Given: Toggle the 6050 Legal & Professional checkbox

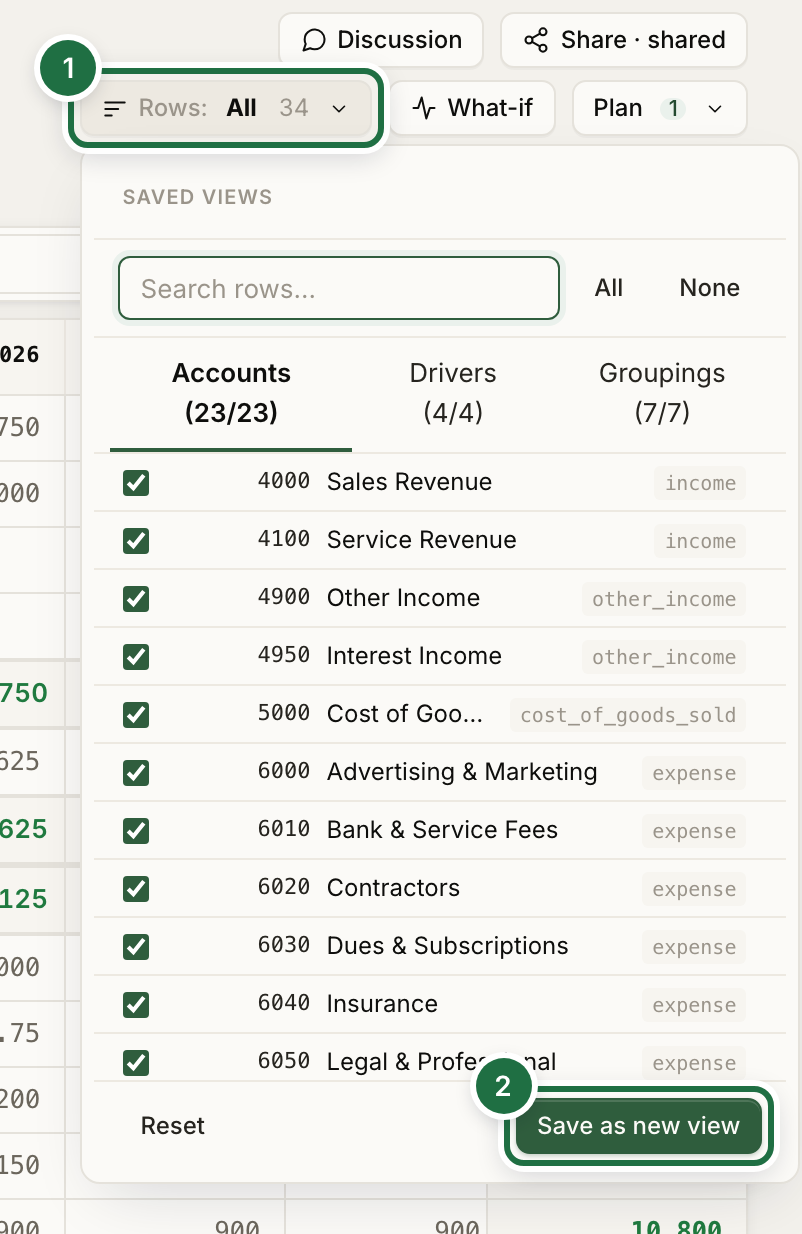Looking at the screenshot, I should pyautogui.click(x=136, y=1063).
